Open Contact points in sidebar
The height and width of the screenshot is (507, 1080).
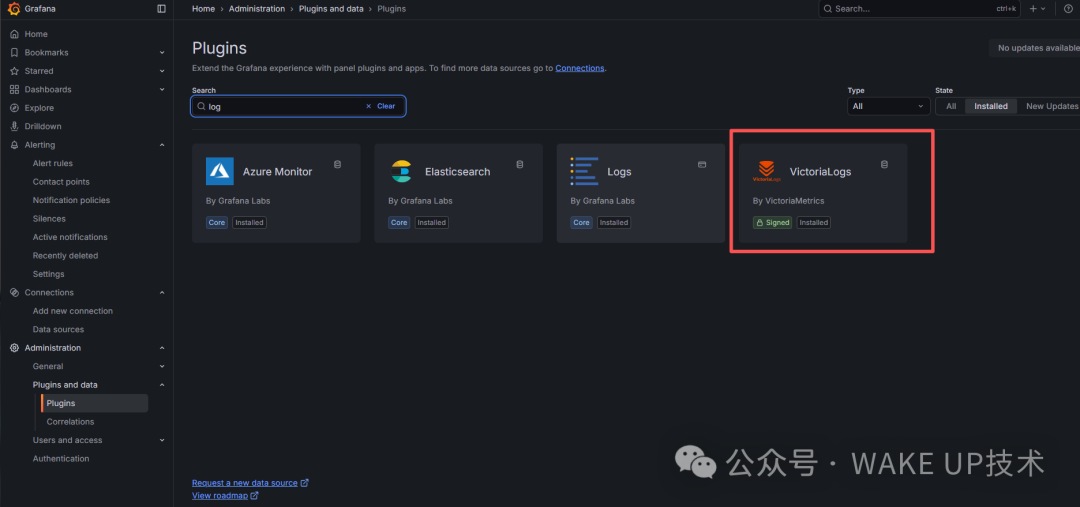click(61, 182)
